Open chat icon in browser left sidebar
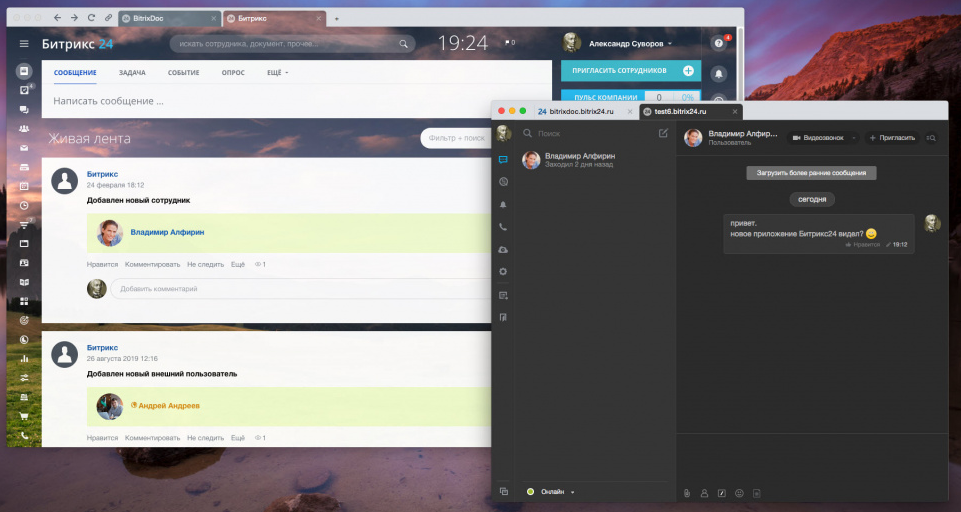 coord(24,109)
